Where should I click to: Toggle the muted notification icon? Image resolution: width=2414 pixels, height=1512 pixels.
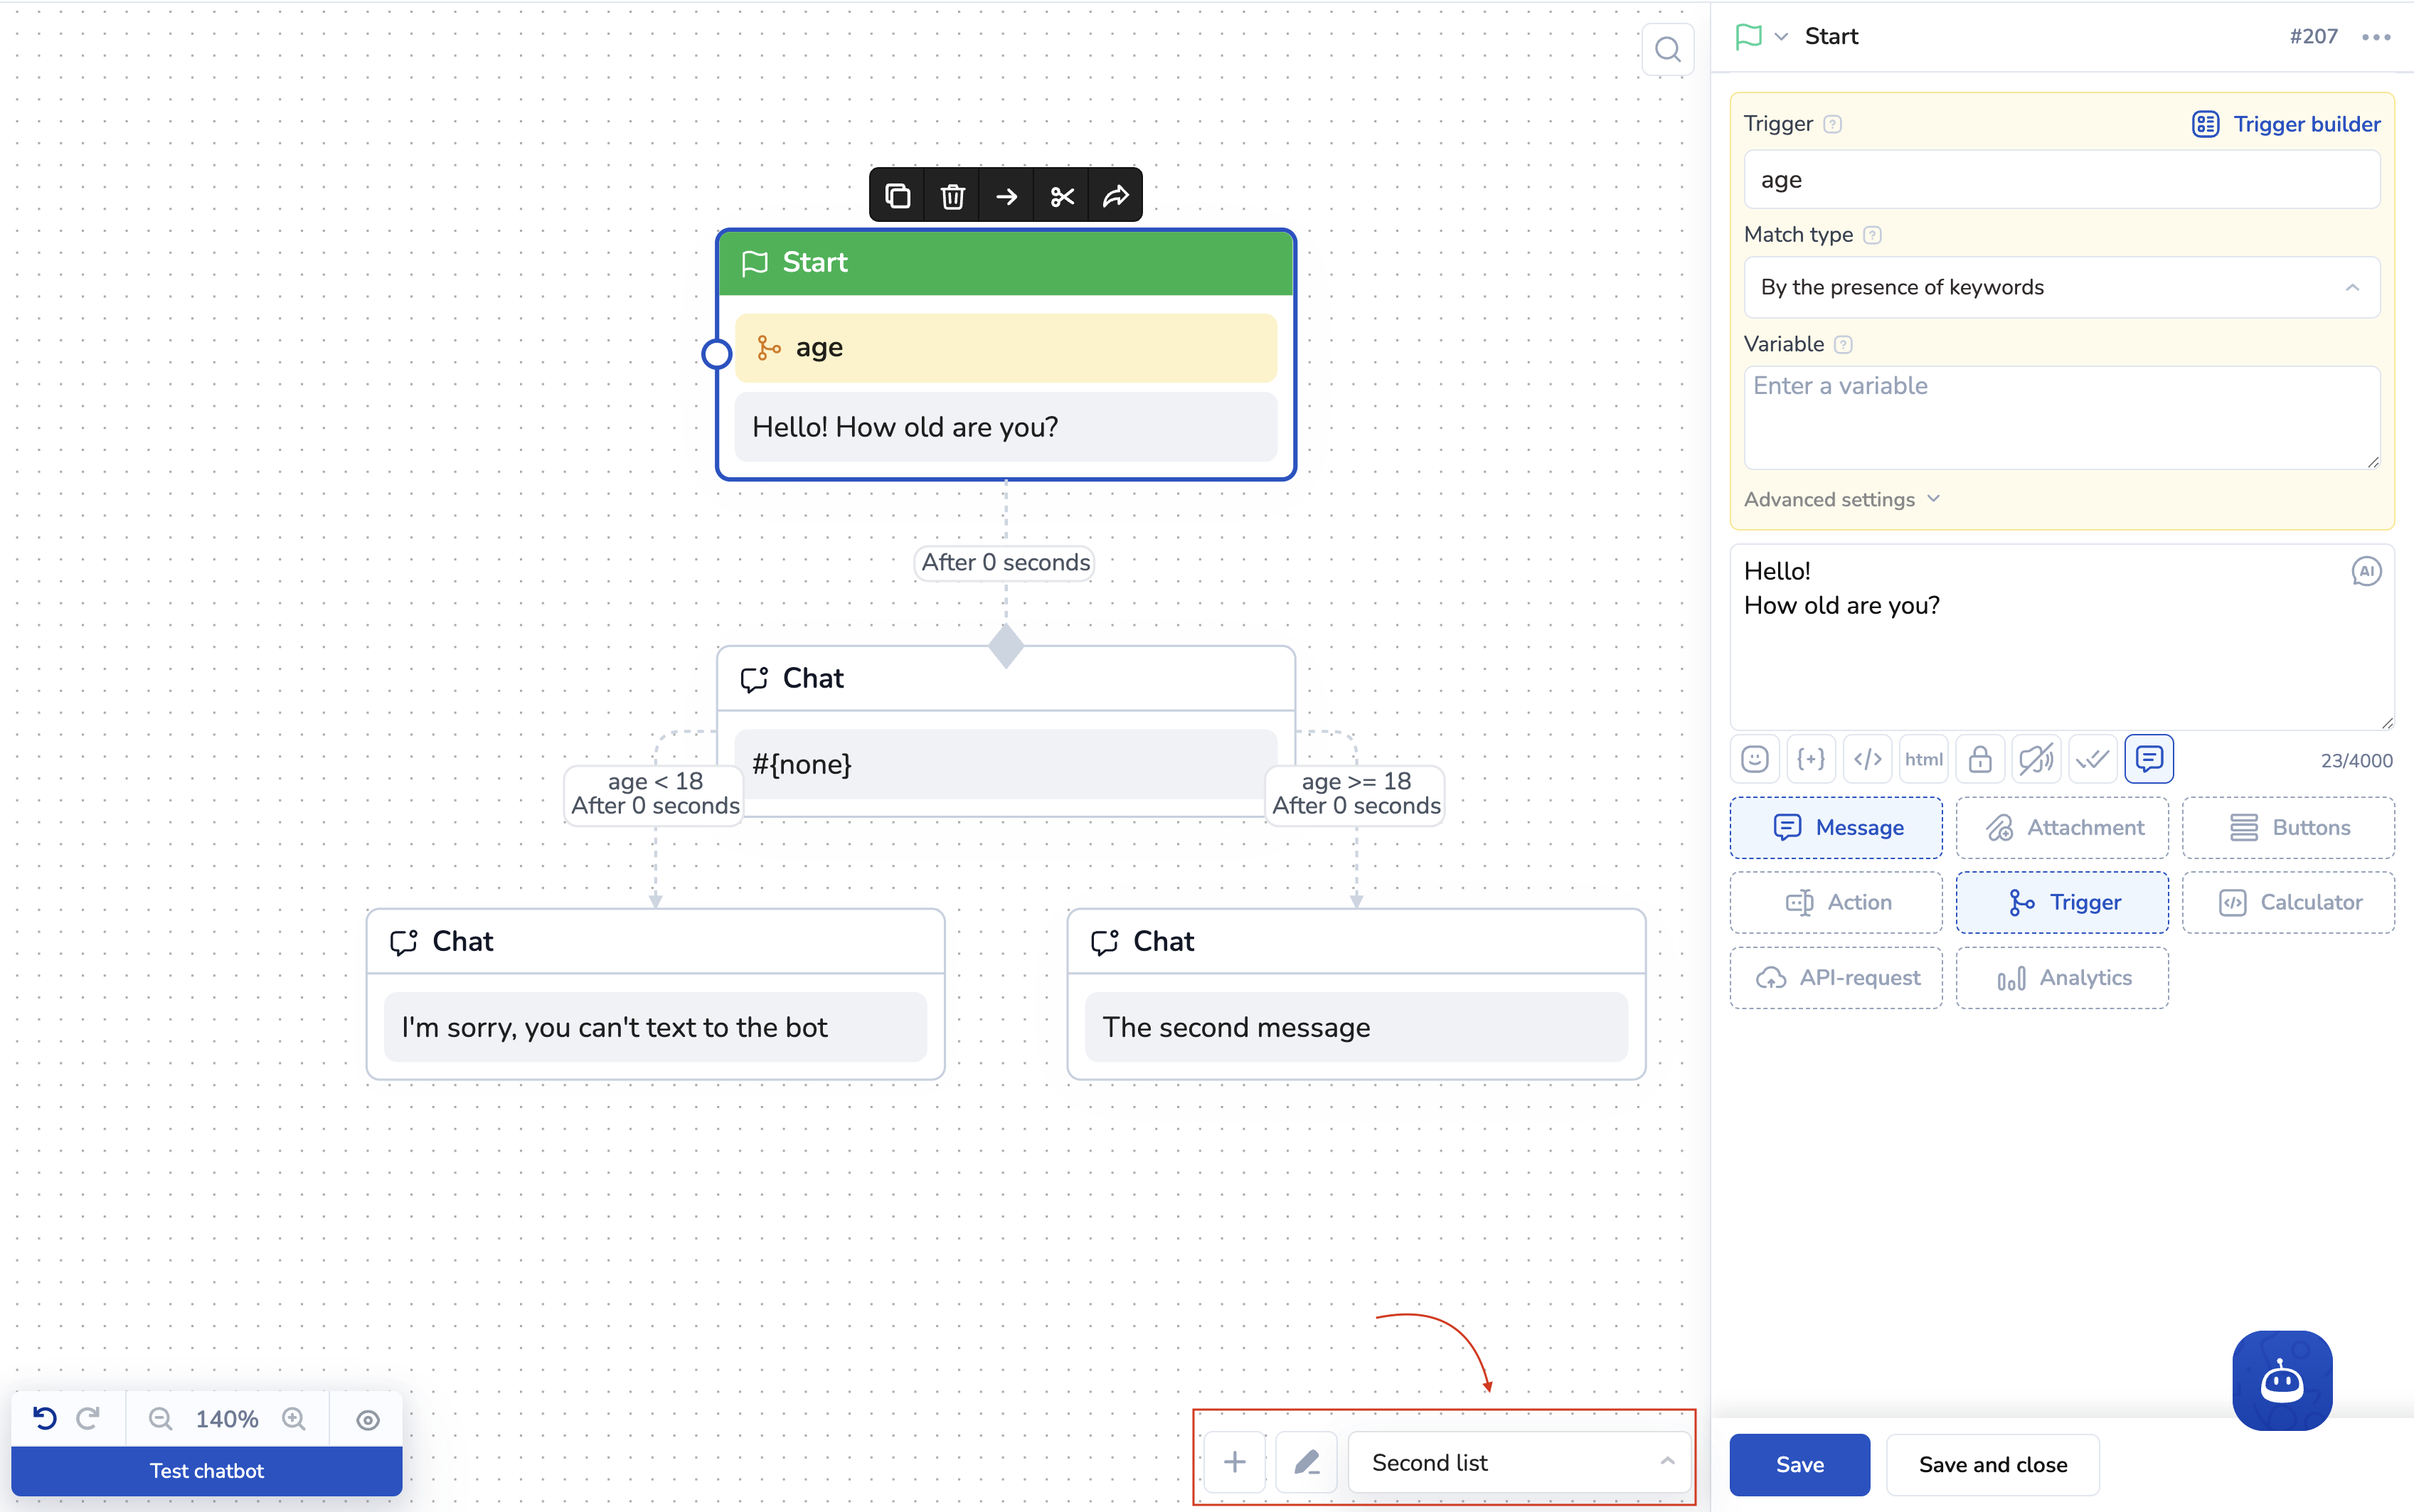point(2035,759)
